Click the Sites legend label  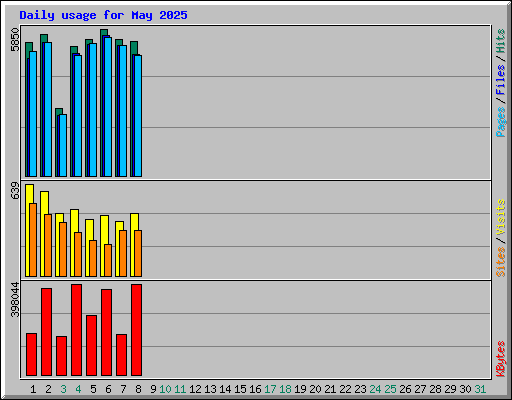[x=501, y=262]
